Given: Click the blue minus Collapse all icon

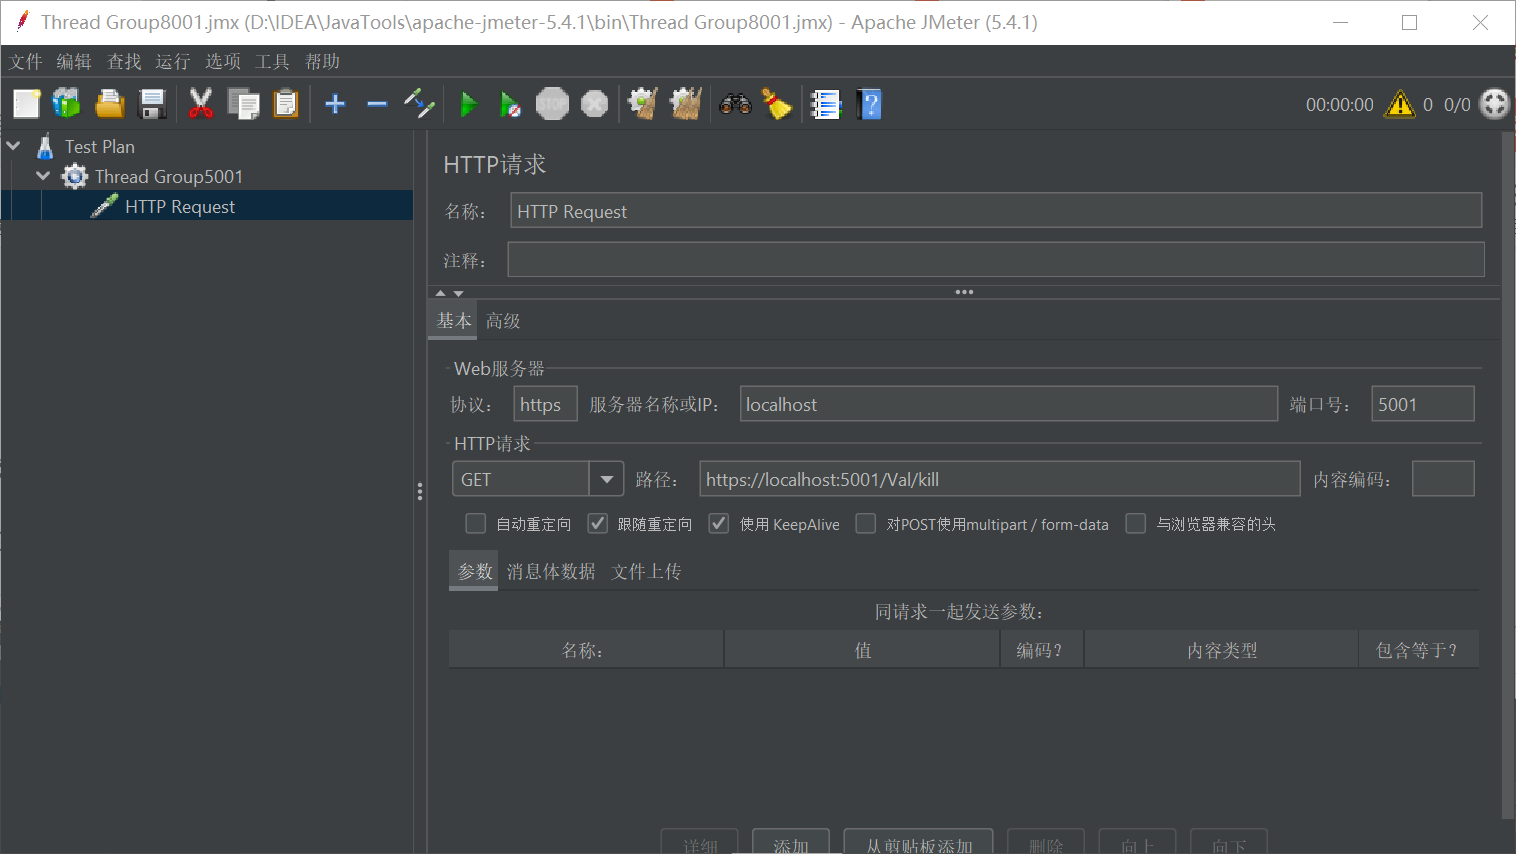Looking at the screenshot, I should [x=377, y=104].
